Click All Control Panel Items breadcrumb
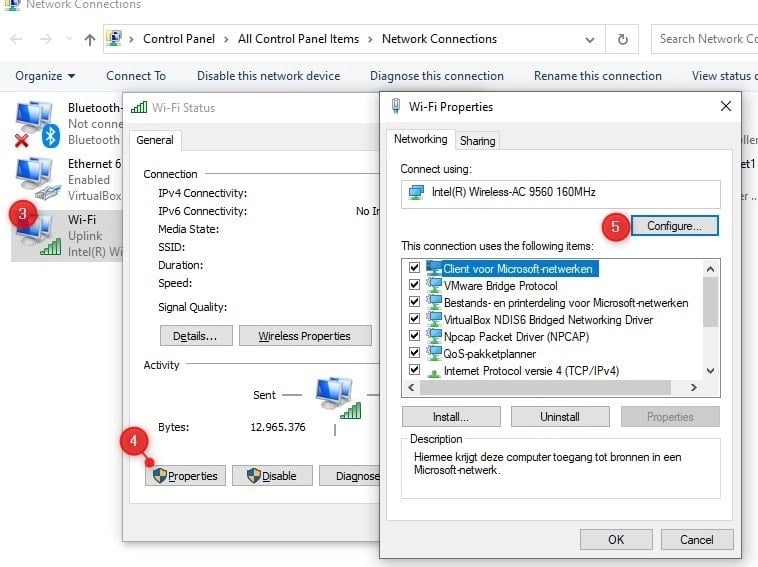This screenshot has height=567, width=758. click(298, 39)
